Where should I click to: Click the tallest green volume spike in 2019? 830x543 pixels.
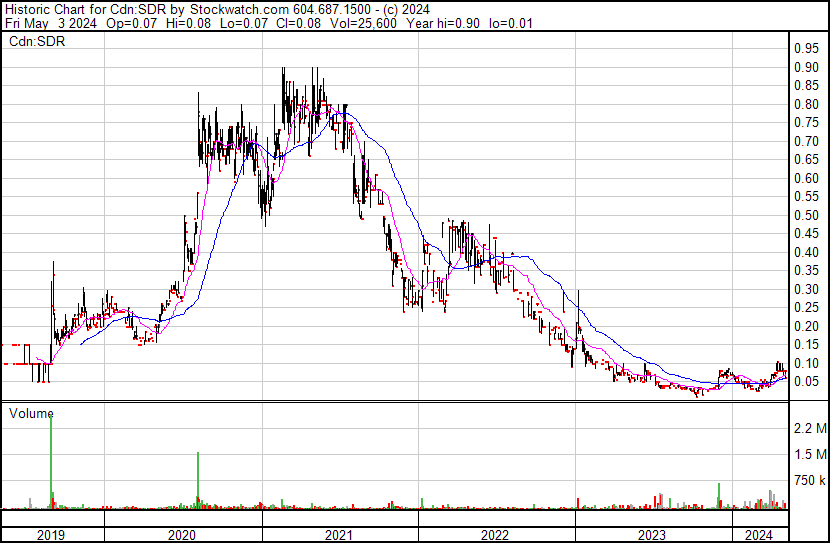pos(51,460)
